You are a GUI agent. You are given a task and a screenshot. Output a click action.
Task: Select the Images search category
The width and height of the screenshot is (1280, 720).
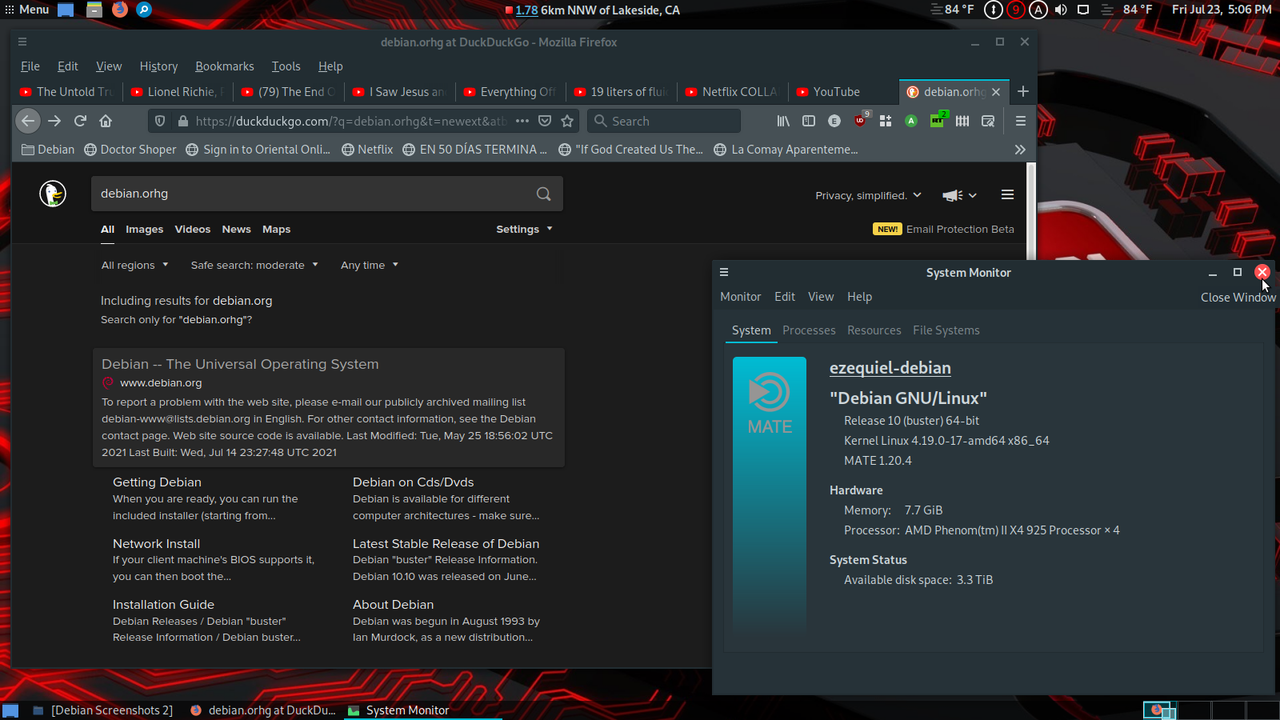coord(144,229)
